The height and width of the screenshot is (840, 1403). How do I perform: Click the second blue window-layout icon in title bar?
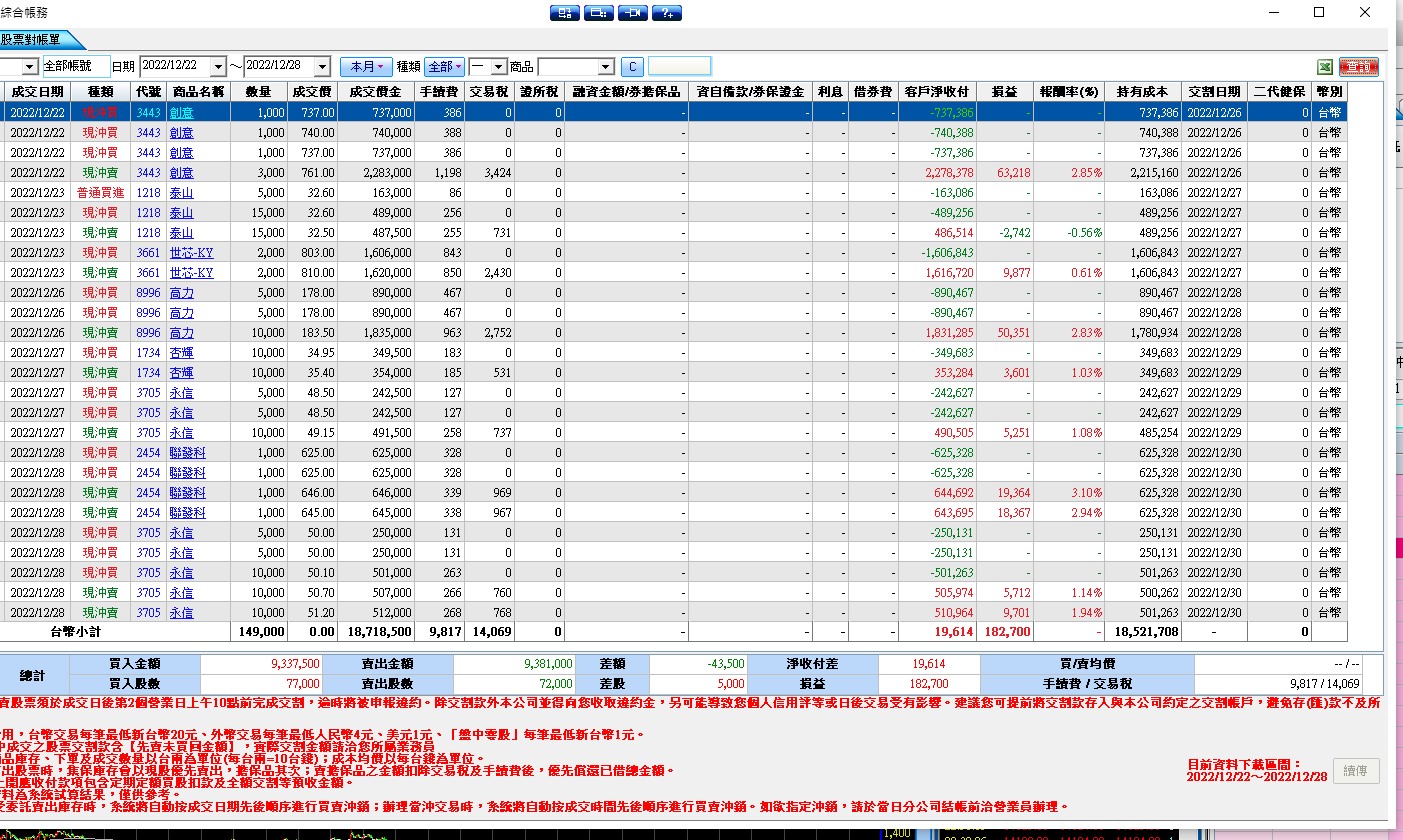[x=599, y=13]
